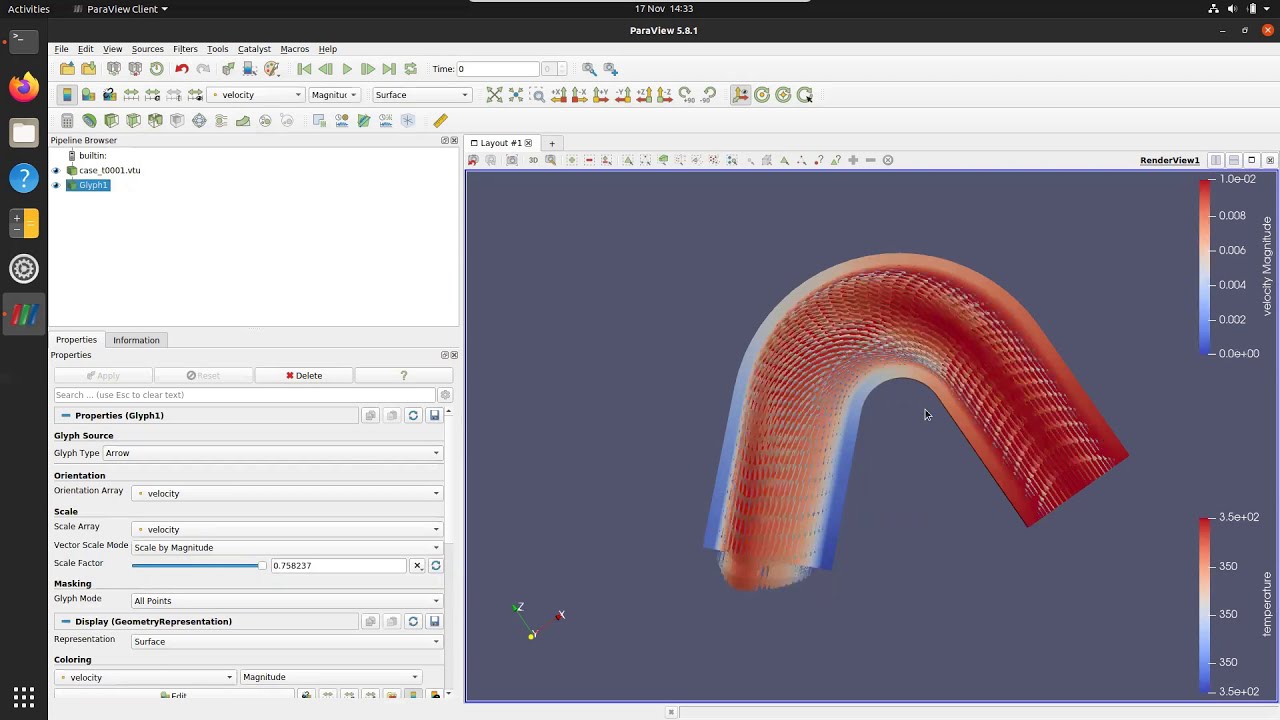Click the ruler tool icon
This screenshot has height=720, width=1280.
point(440,121)
